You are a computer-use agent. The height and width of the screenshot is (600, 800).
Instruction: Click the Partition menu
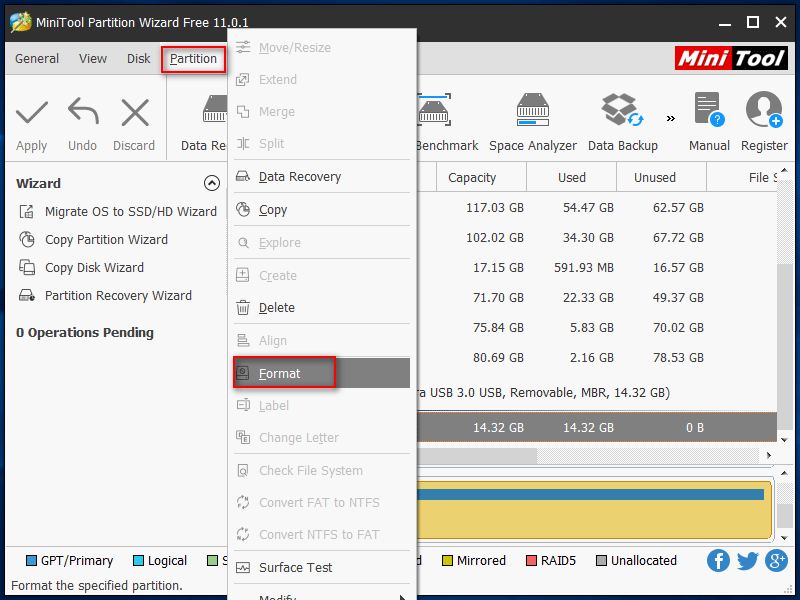click(193, 59)
